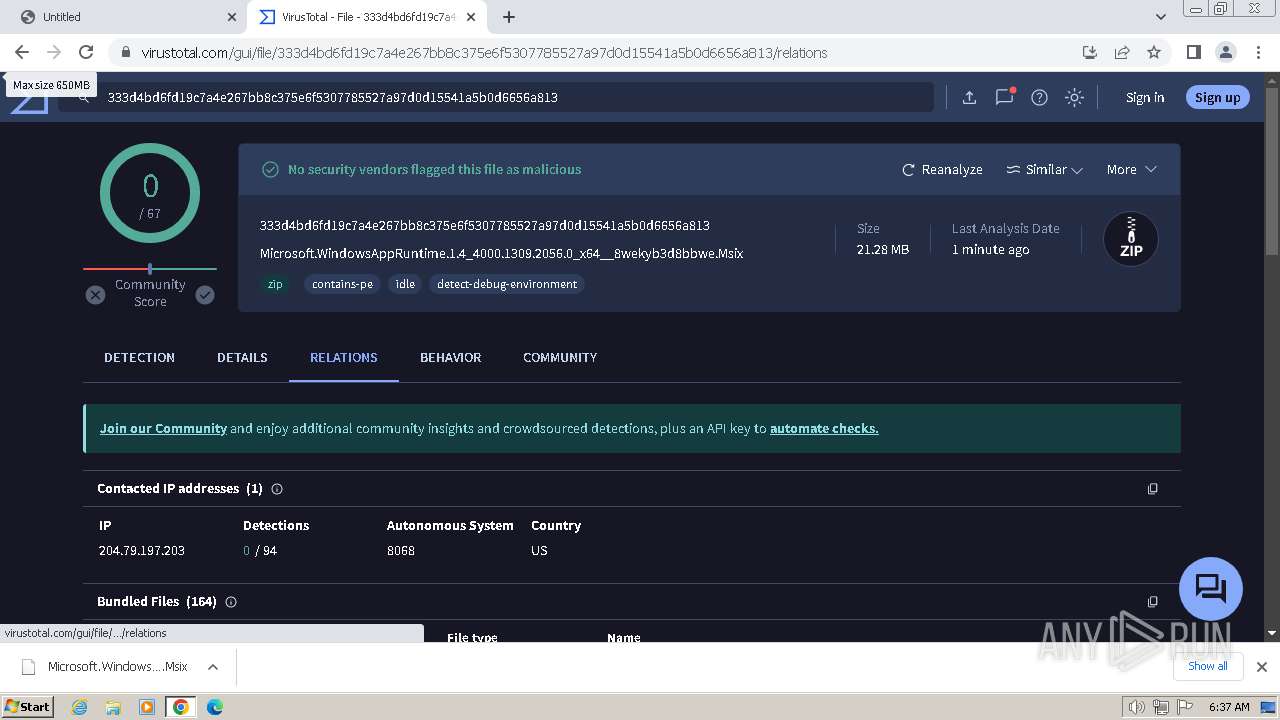Bookmark this page with star icon
This screenshot has height=720, width=1280.
coord(1154,52)
